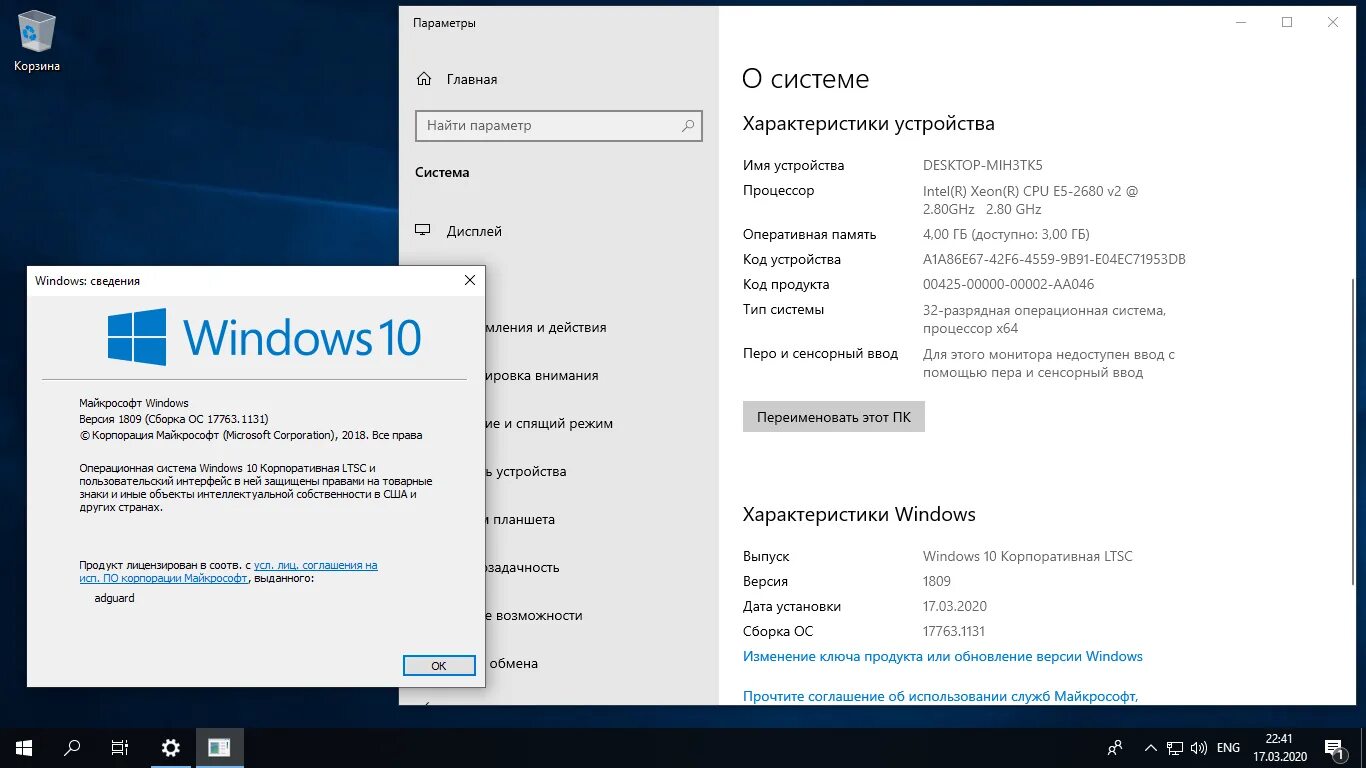
Task: Click the magnifier icon in Найти параметр box
Action: [688, 126]
